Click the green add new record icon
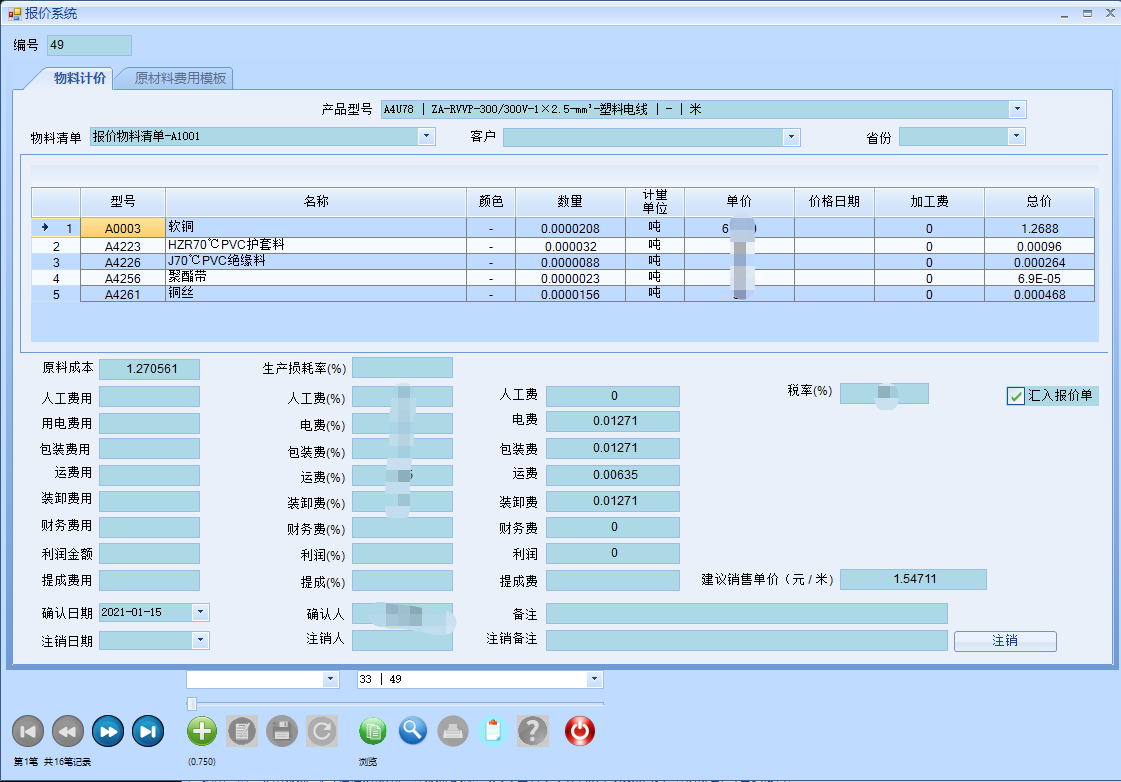 [202, 731]
